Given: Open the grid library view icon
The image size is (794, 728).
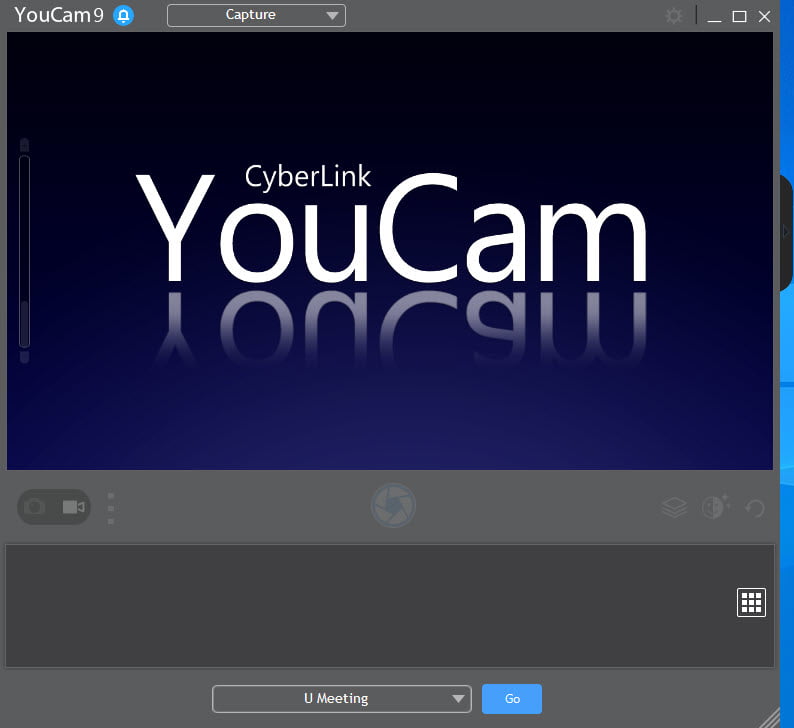Looking at the screenshot, I should pyautogui.click(x=751, y=602).
